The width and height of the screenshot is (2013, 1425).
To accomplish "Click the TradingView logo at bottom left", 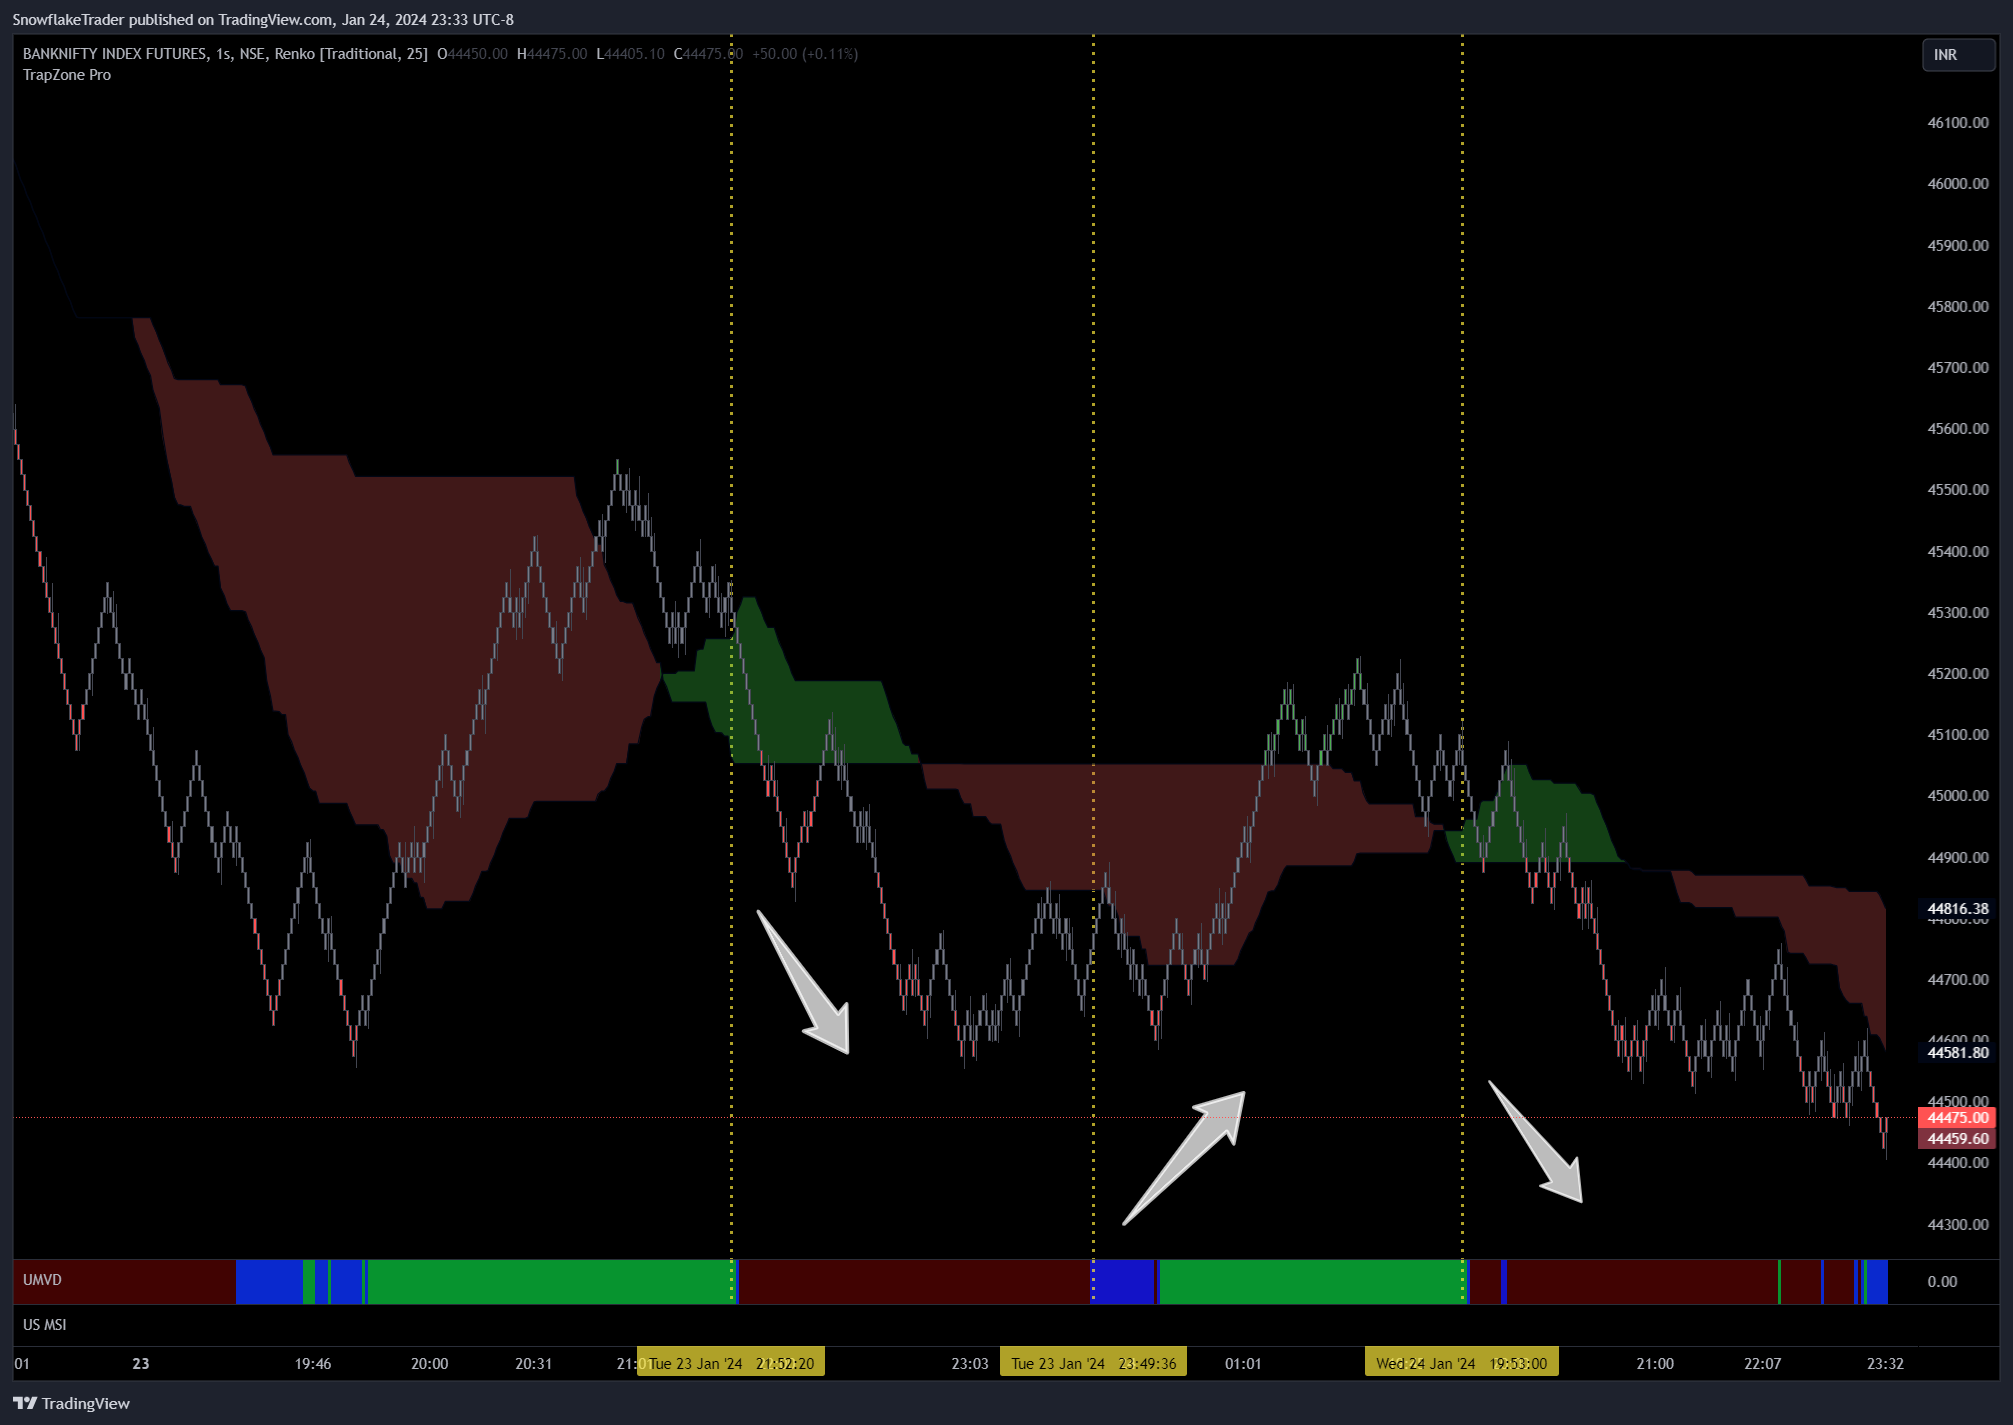I will [71, 1403].
